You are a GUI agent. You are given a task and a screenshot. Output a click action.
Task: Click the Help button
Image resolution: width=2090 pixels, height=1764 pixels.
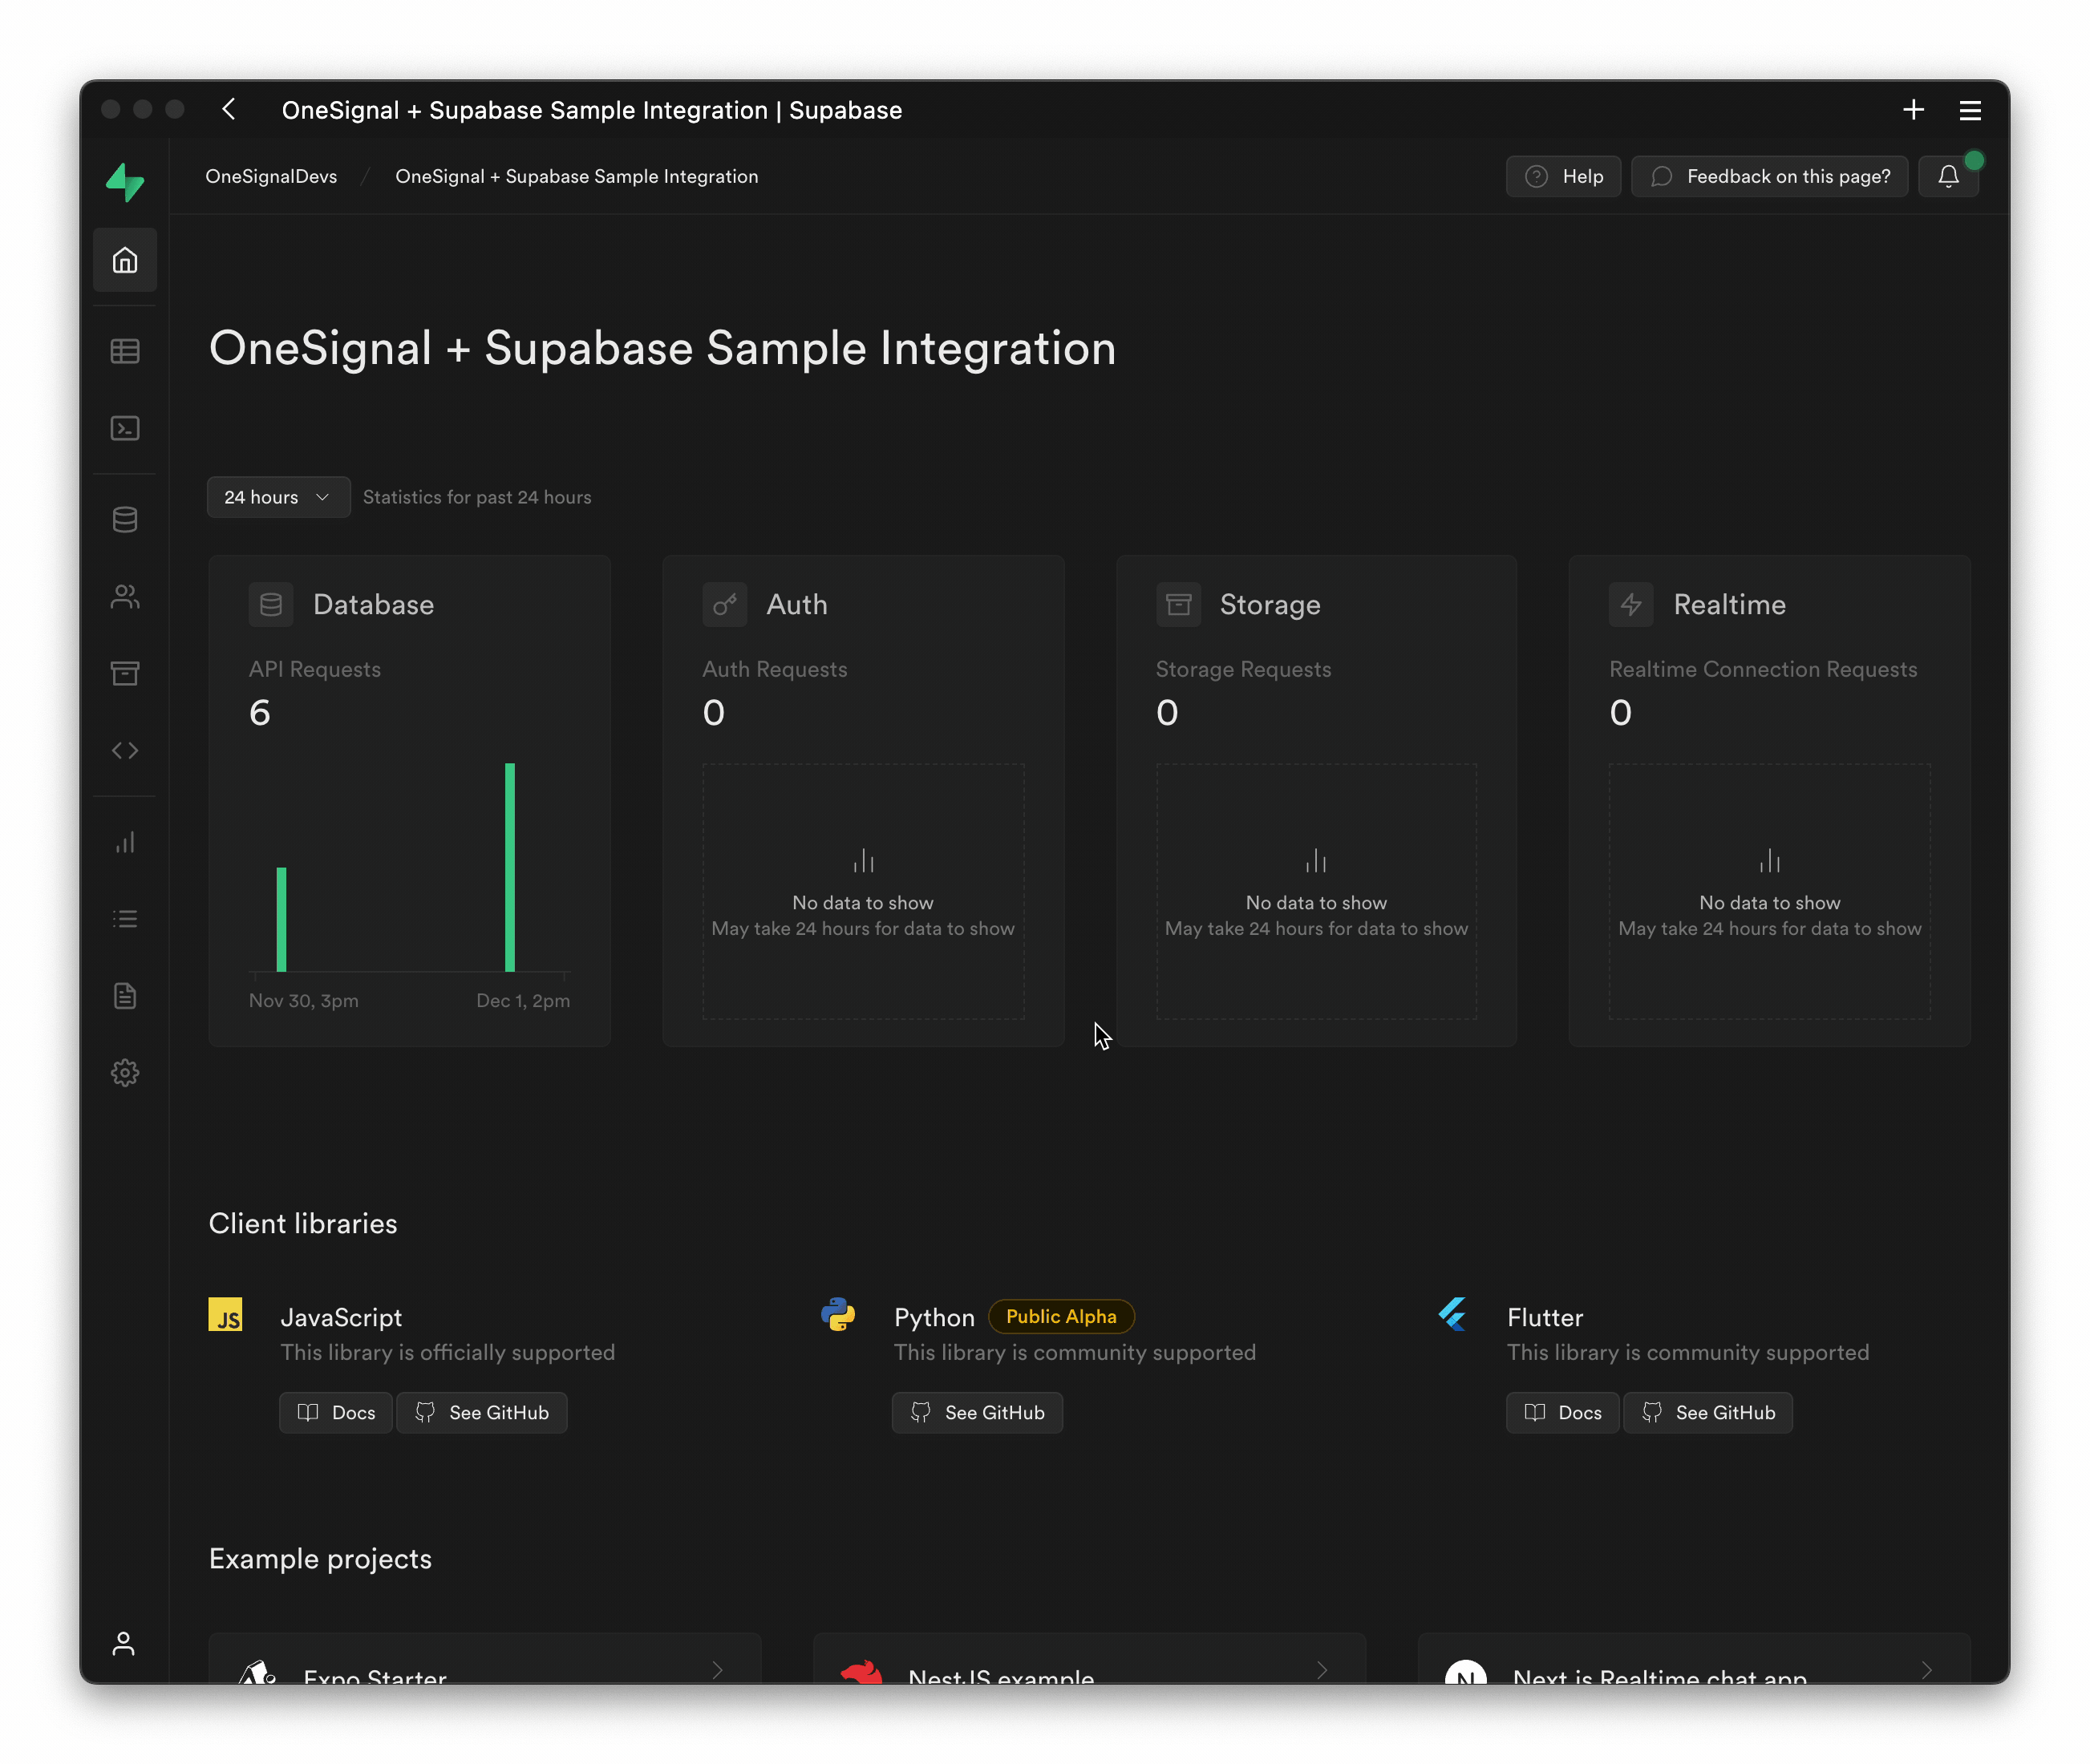[x=1563, y=177]
